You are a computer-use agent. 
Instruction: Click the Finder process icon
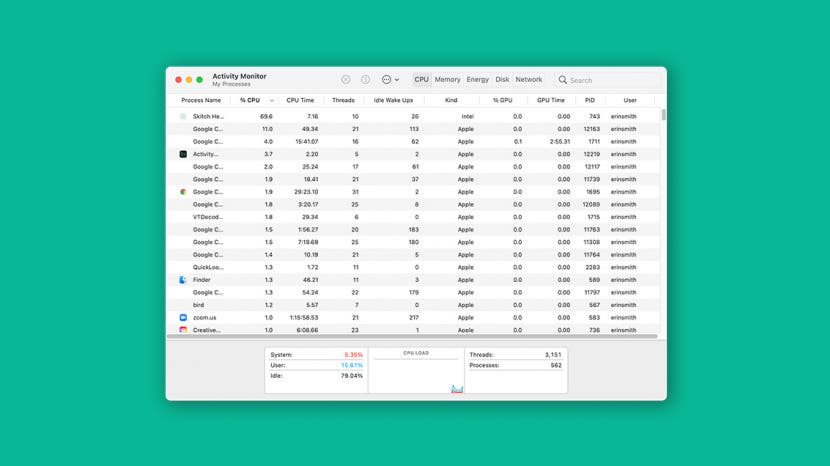click(183, 280)
